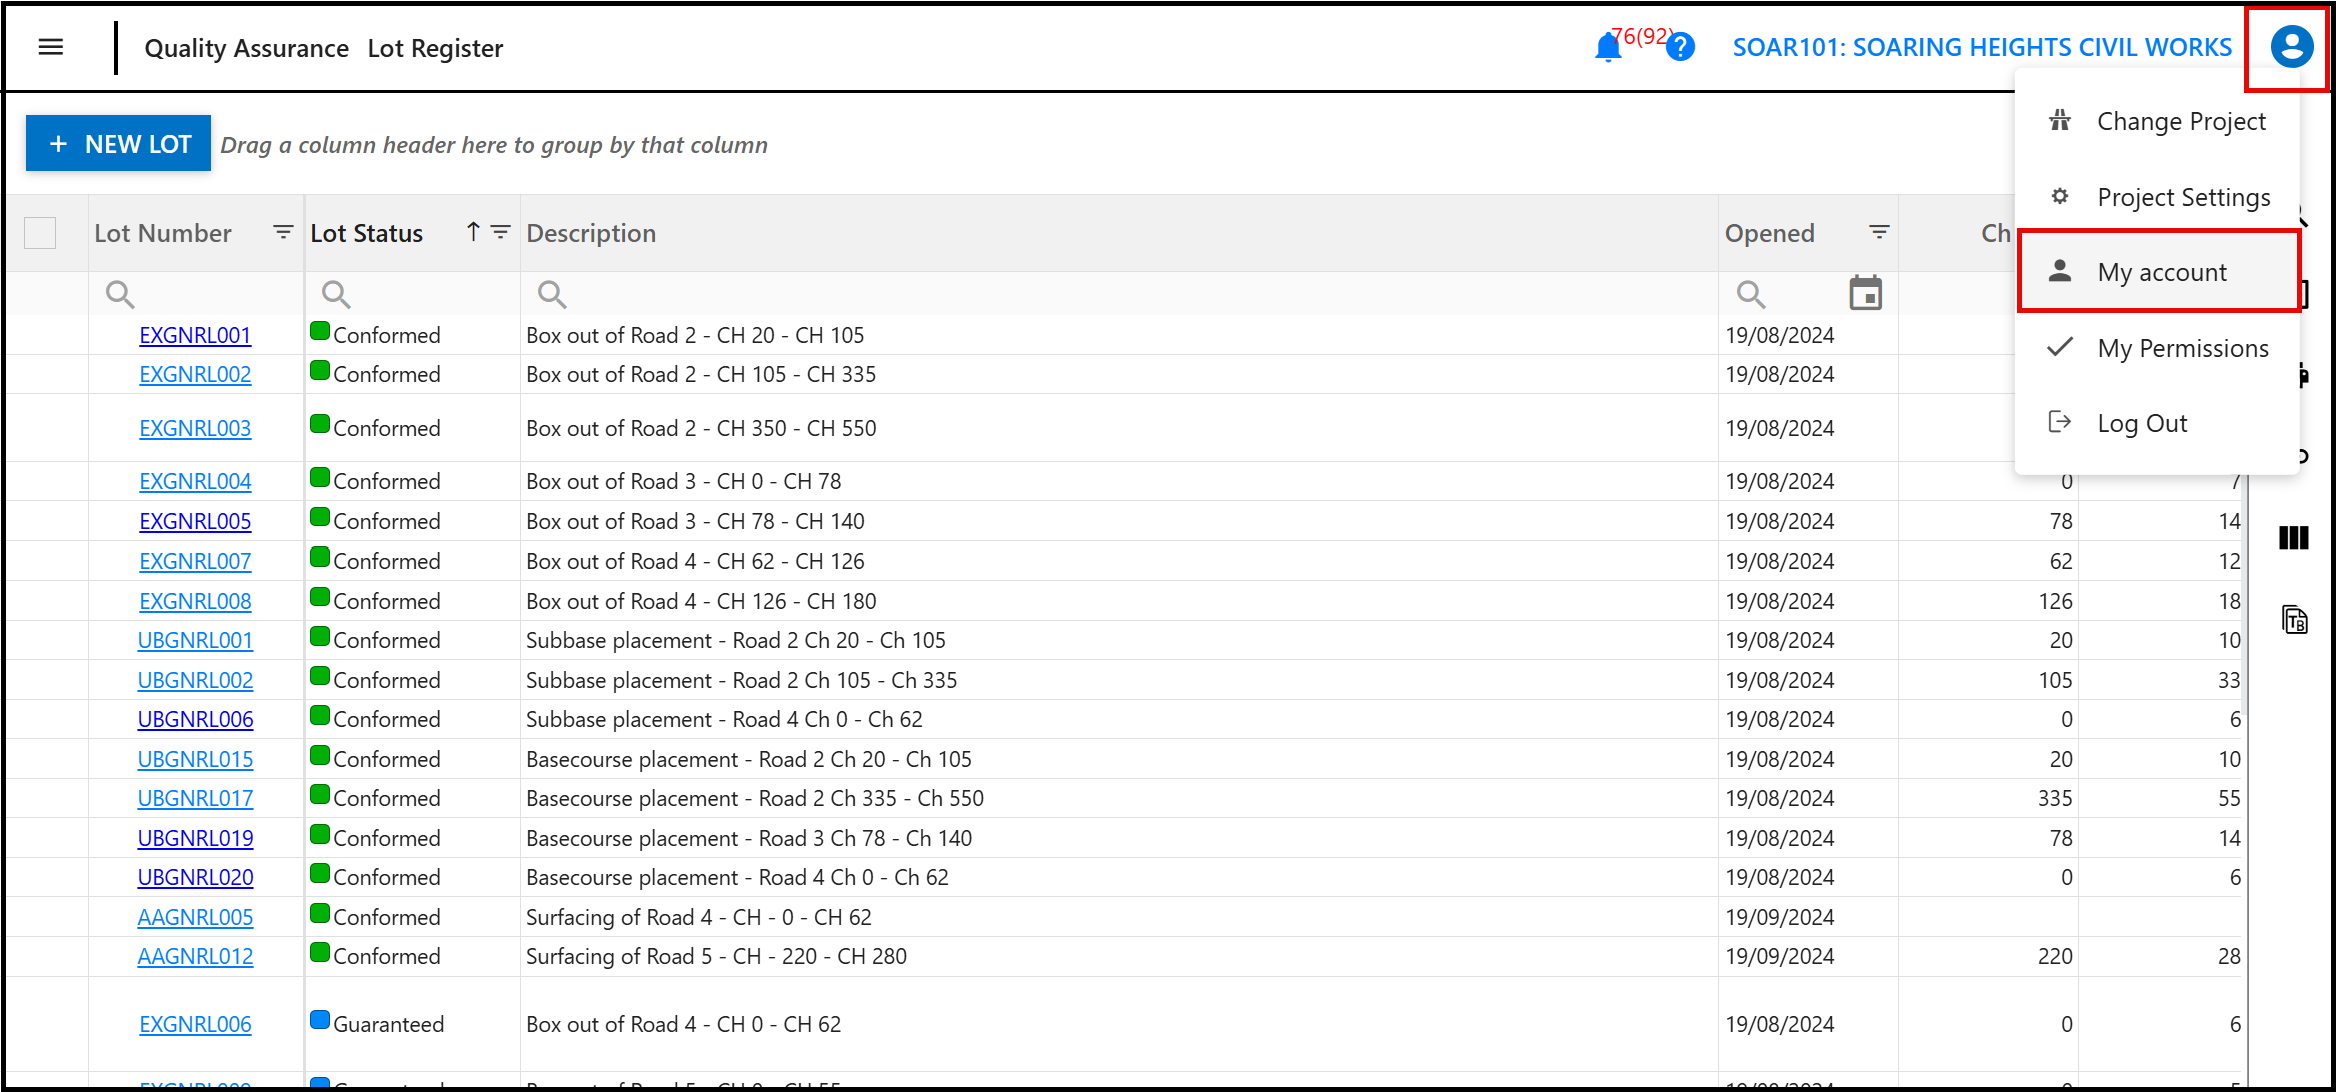Image resolution: width=2336 pixels, height=1092 pixels.
Task: Click the column chooser icon on right
Action: (2293, 538)
